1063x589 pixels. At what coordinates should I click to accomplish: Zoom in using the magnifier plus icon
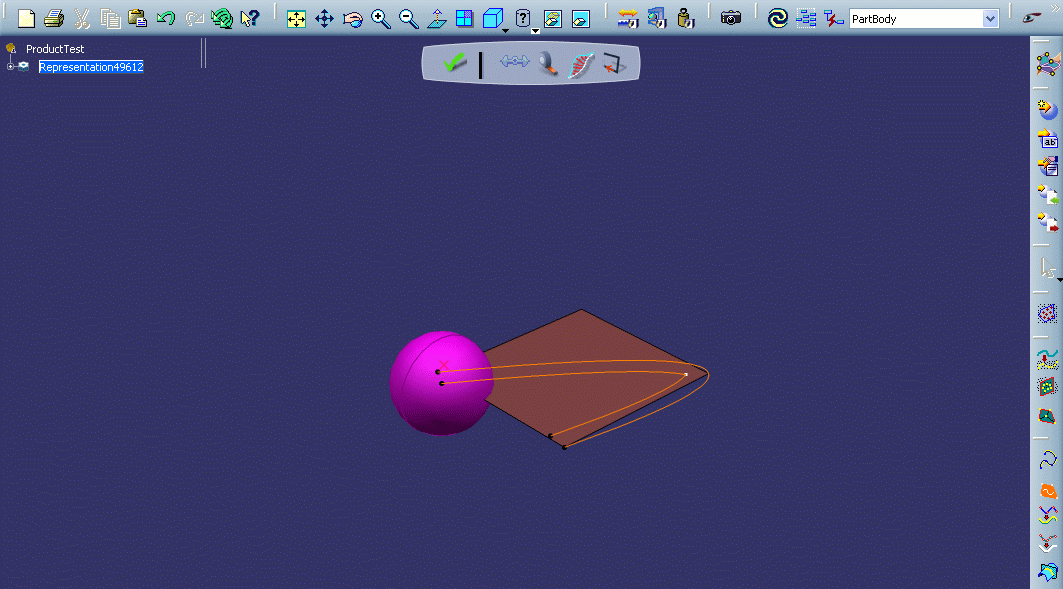(381, 18)
